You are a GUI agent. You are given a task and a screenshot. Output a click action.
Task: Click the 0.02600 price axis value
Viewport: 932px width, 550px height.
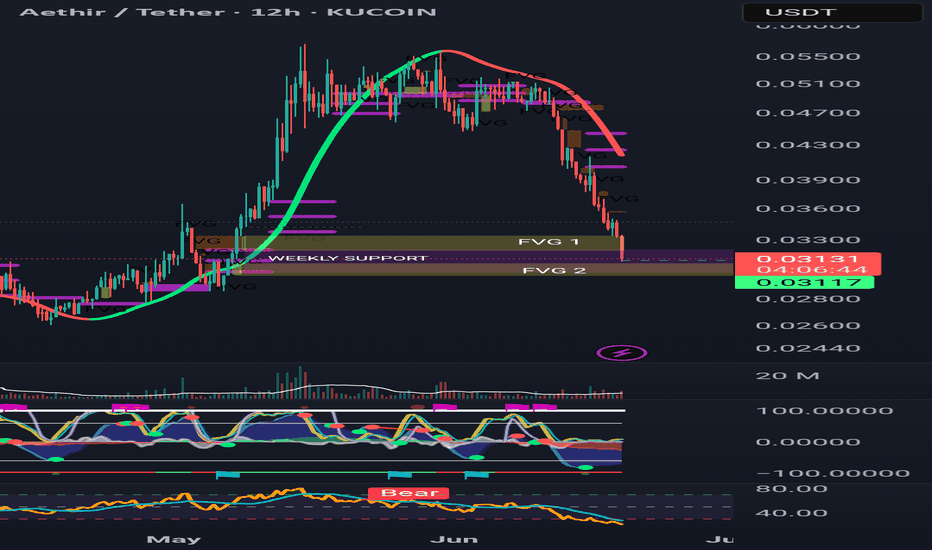click(808, 326)
